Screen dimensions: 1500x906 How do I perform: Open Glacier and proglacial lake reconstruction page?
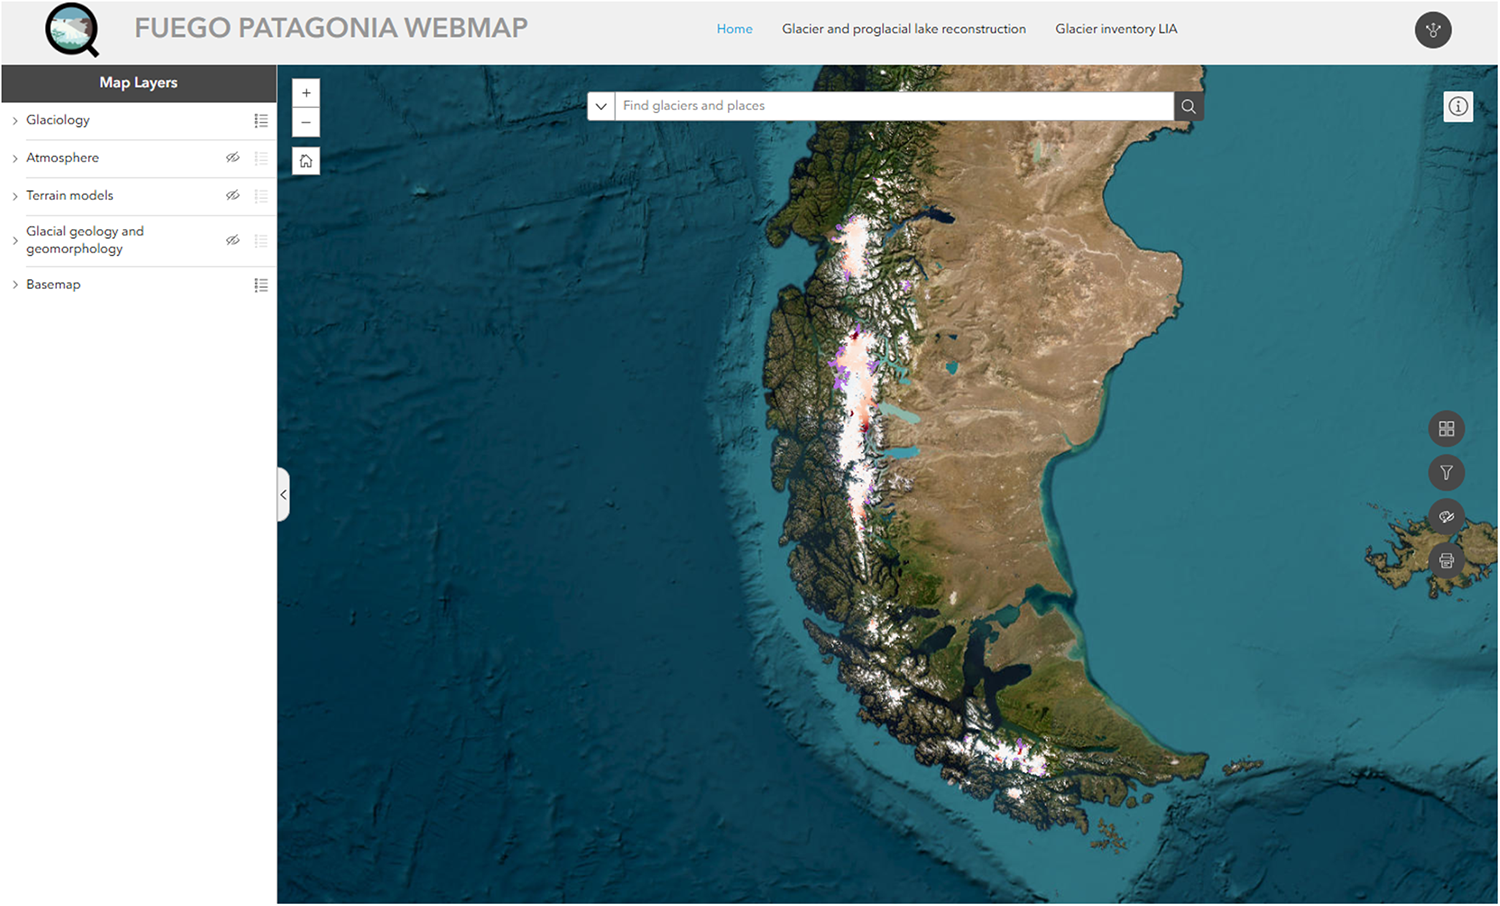[x=903, y=29]
